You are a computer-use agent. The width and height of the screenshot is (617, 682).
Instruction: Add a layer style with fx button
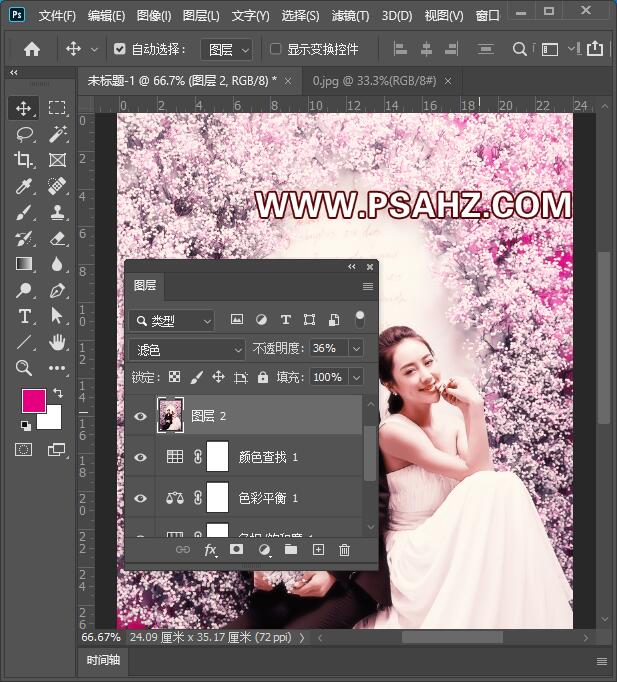[x=210, y=550]
